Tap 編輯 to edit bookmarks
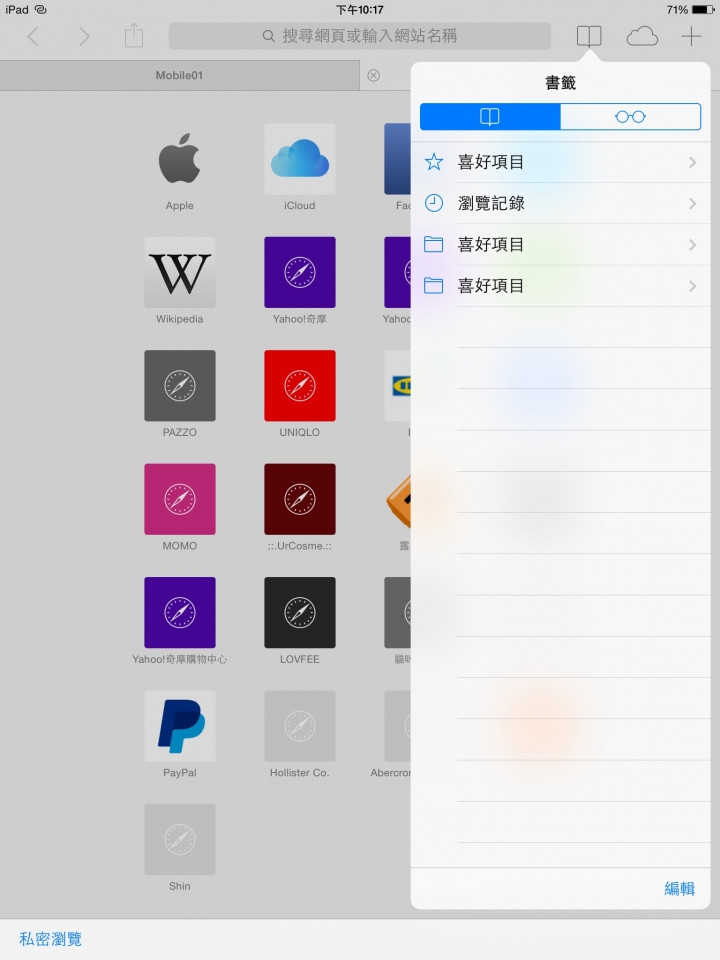 point(680,888)
